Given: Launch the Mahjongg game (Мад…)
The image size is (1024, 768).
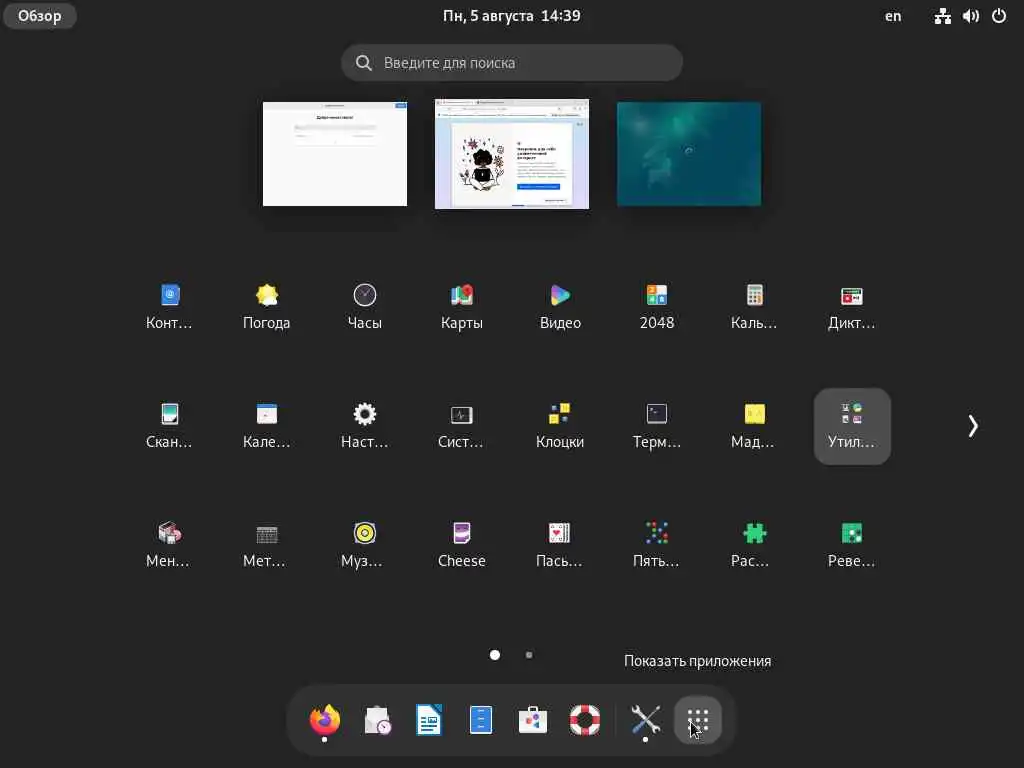Looking at the screenshot, I should tap(754, 426).
